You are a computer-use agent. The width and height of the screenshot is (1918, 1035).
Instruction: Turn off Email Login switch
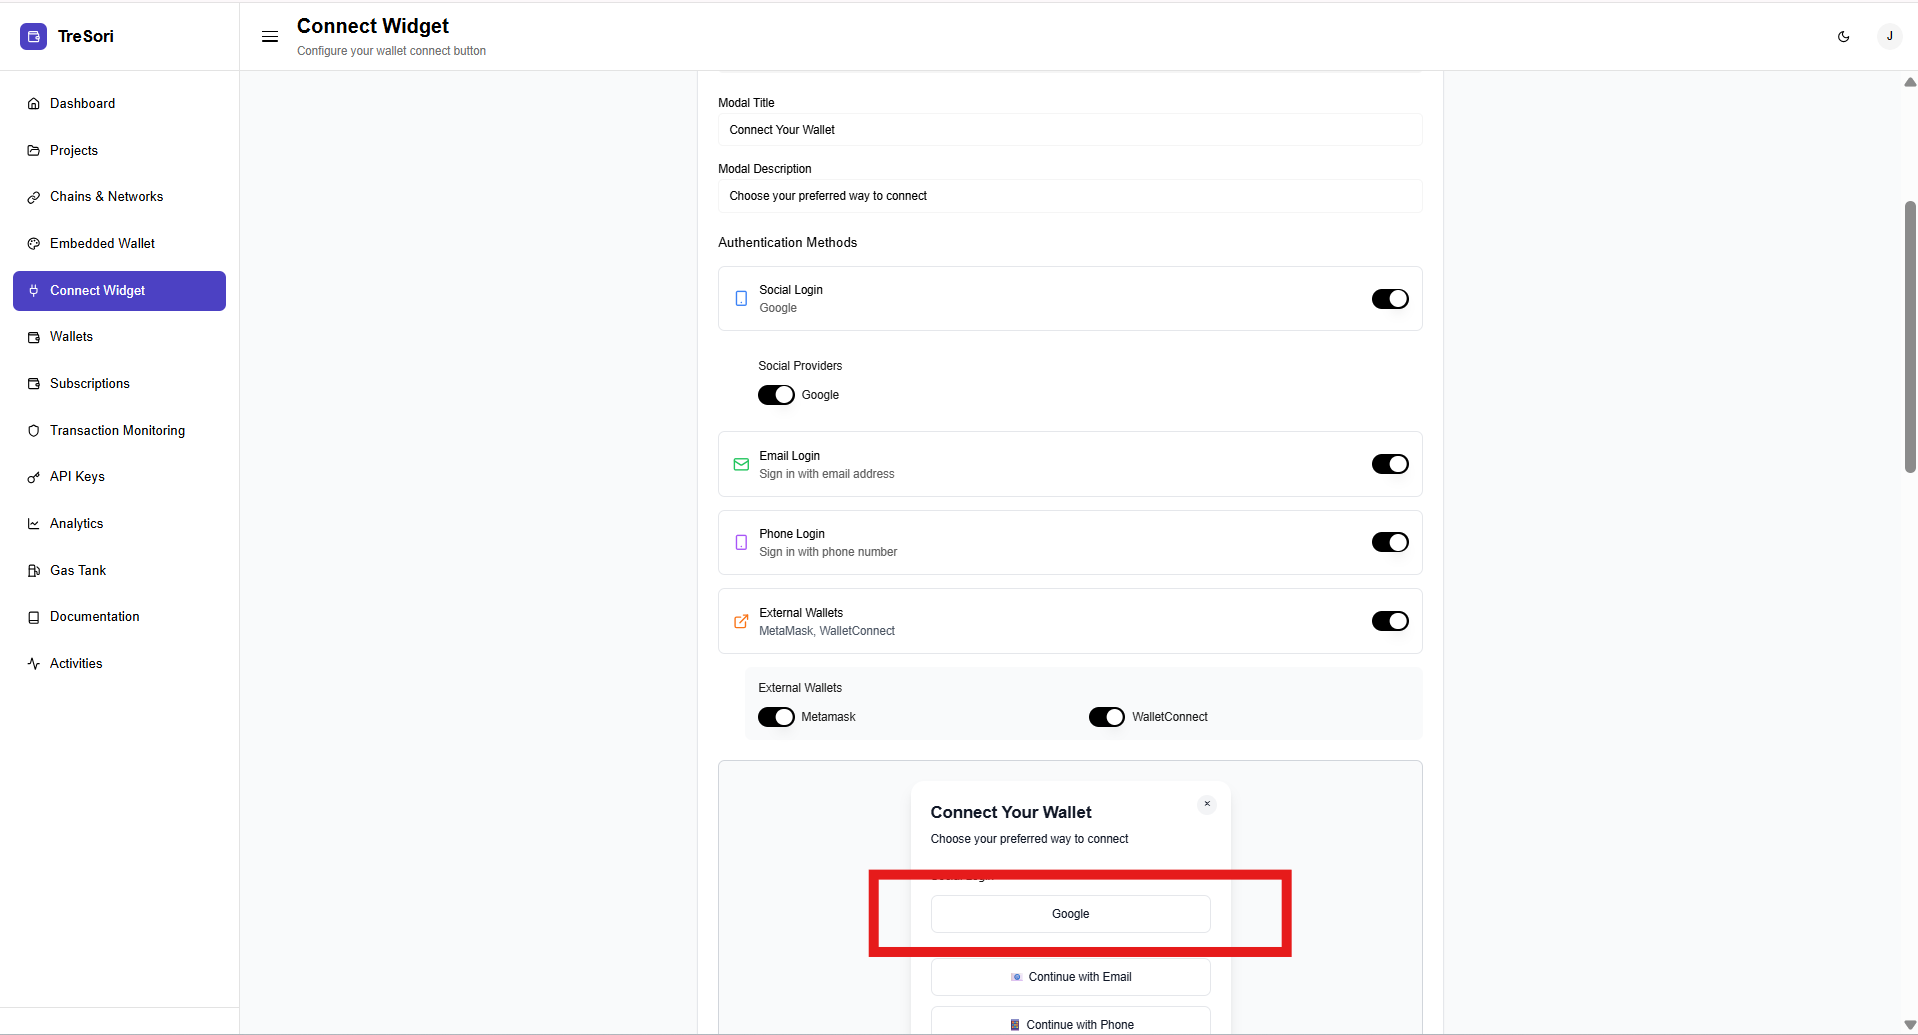point(1389,464)
